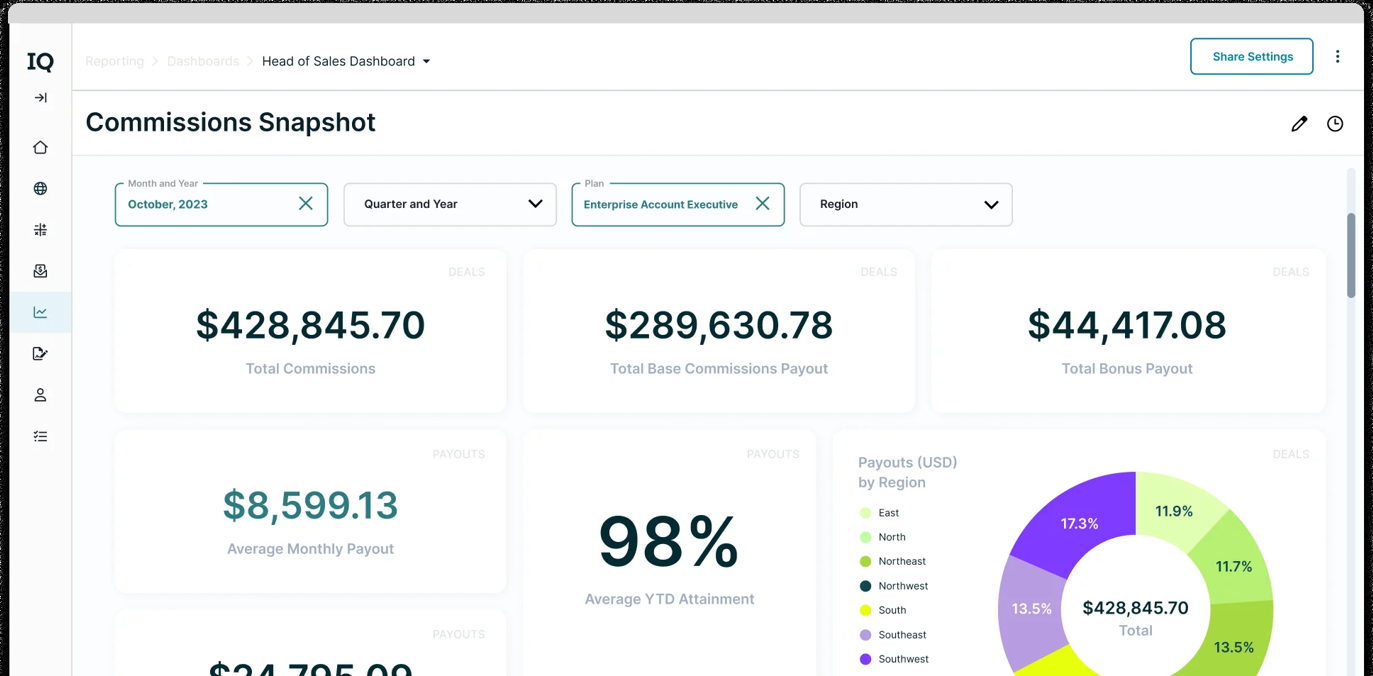The height and width of the screenshot is (676, 1373).
Task: Click the East legend swatch
Action: (866, 513)
